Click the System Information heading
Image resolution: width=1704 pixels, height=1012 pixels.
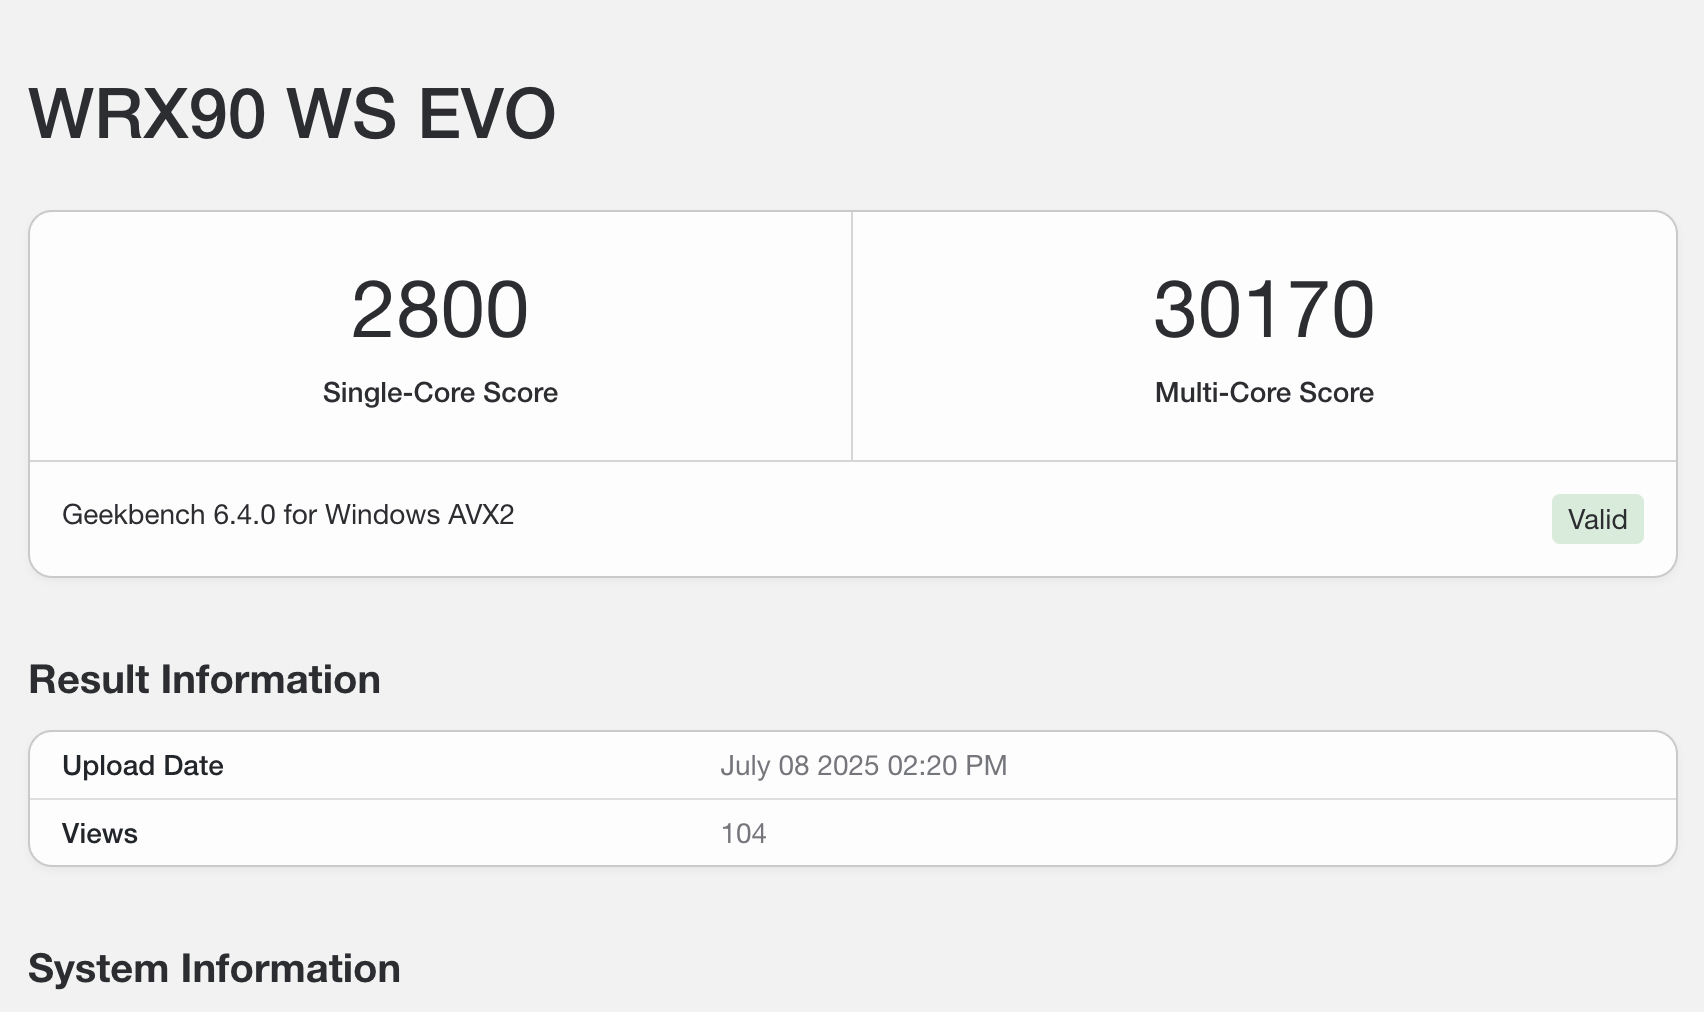(x=214, y=969)
